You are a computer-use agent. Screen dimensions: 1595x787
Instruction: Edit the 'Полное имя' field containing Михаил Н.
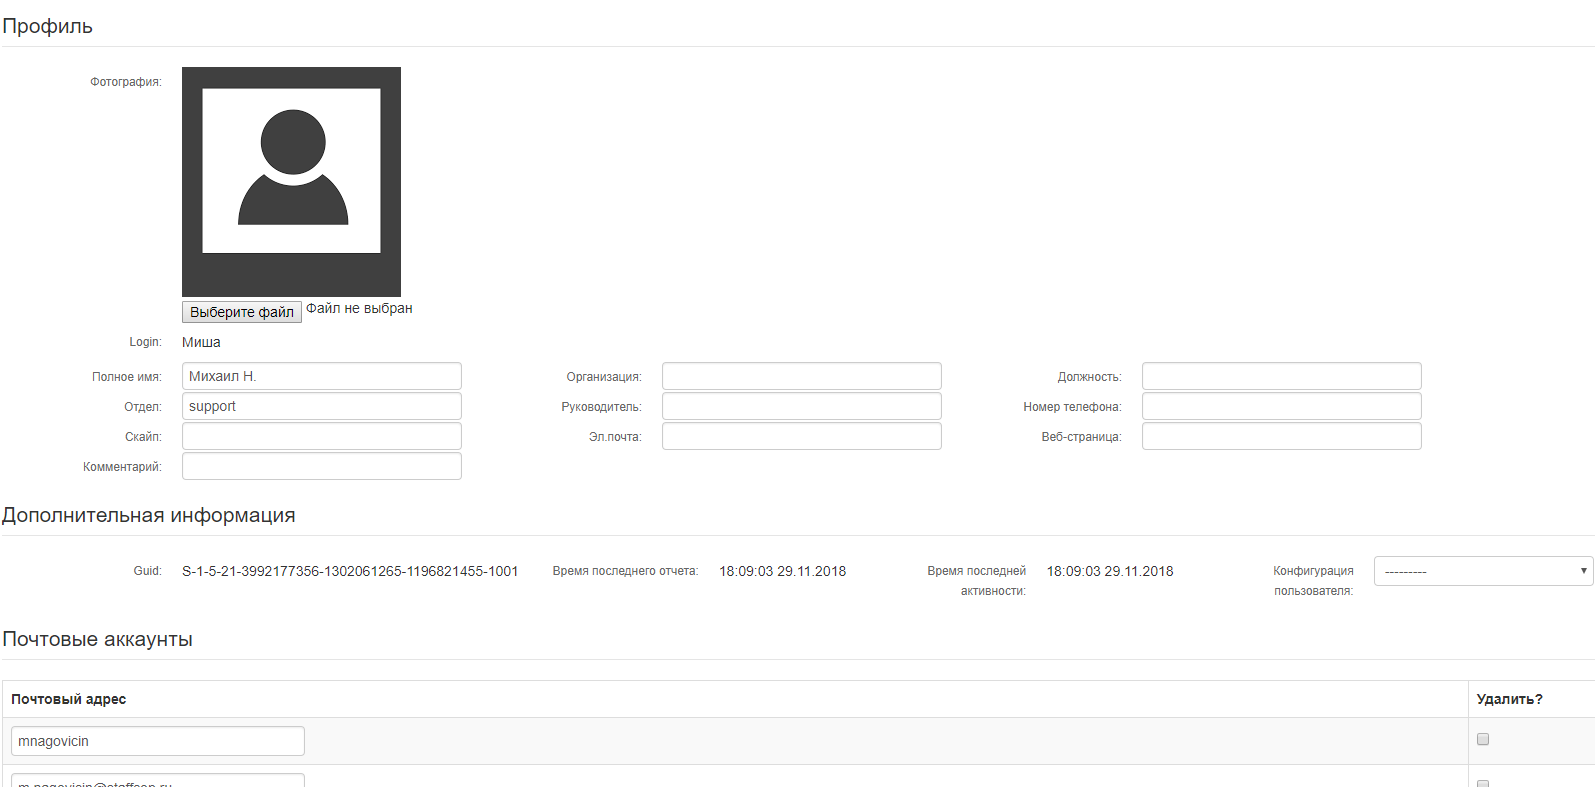pos(322,376)
